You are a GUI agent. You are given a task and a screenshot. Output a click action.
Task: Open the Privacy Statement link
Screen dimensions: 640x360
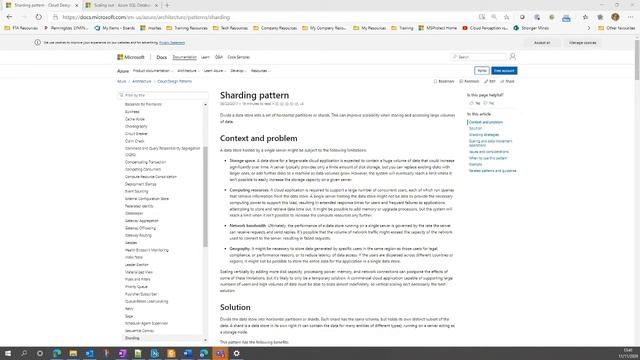tap(172, 42)
